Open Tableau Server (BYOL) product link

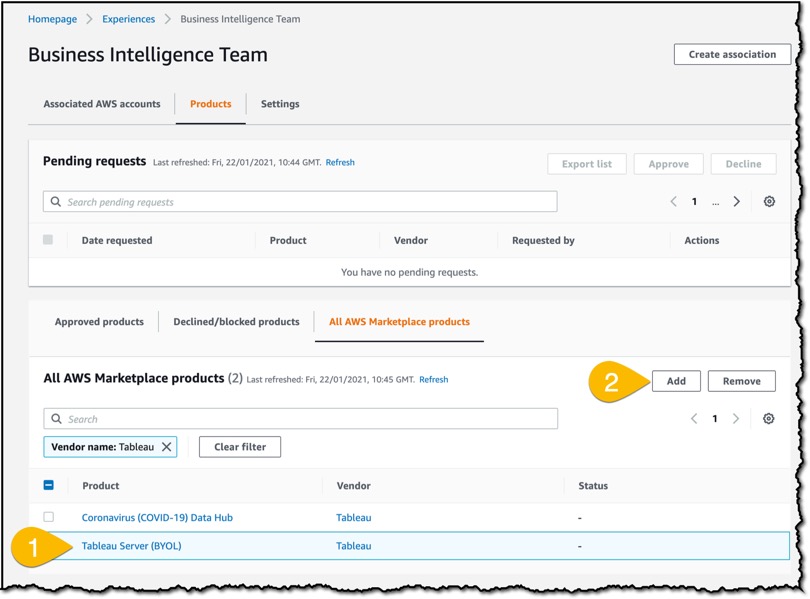131,546
